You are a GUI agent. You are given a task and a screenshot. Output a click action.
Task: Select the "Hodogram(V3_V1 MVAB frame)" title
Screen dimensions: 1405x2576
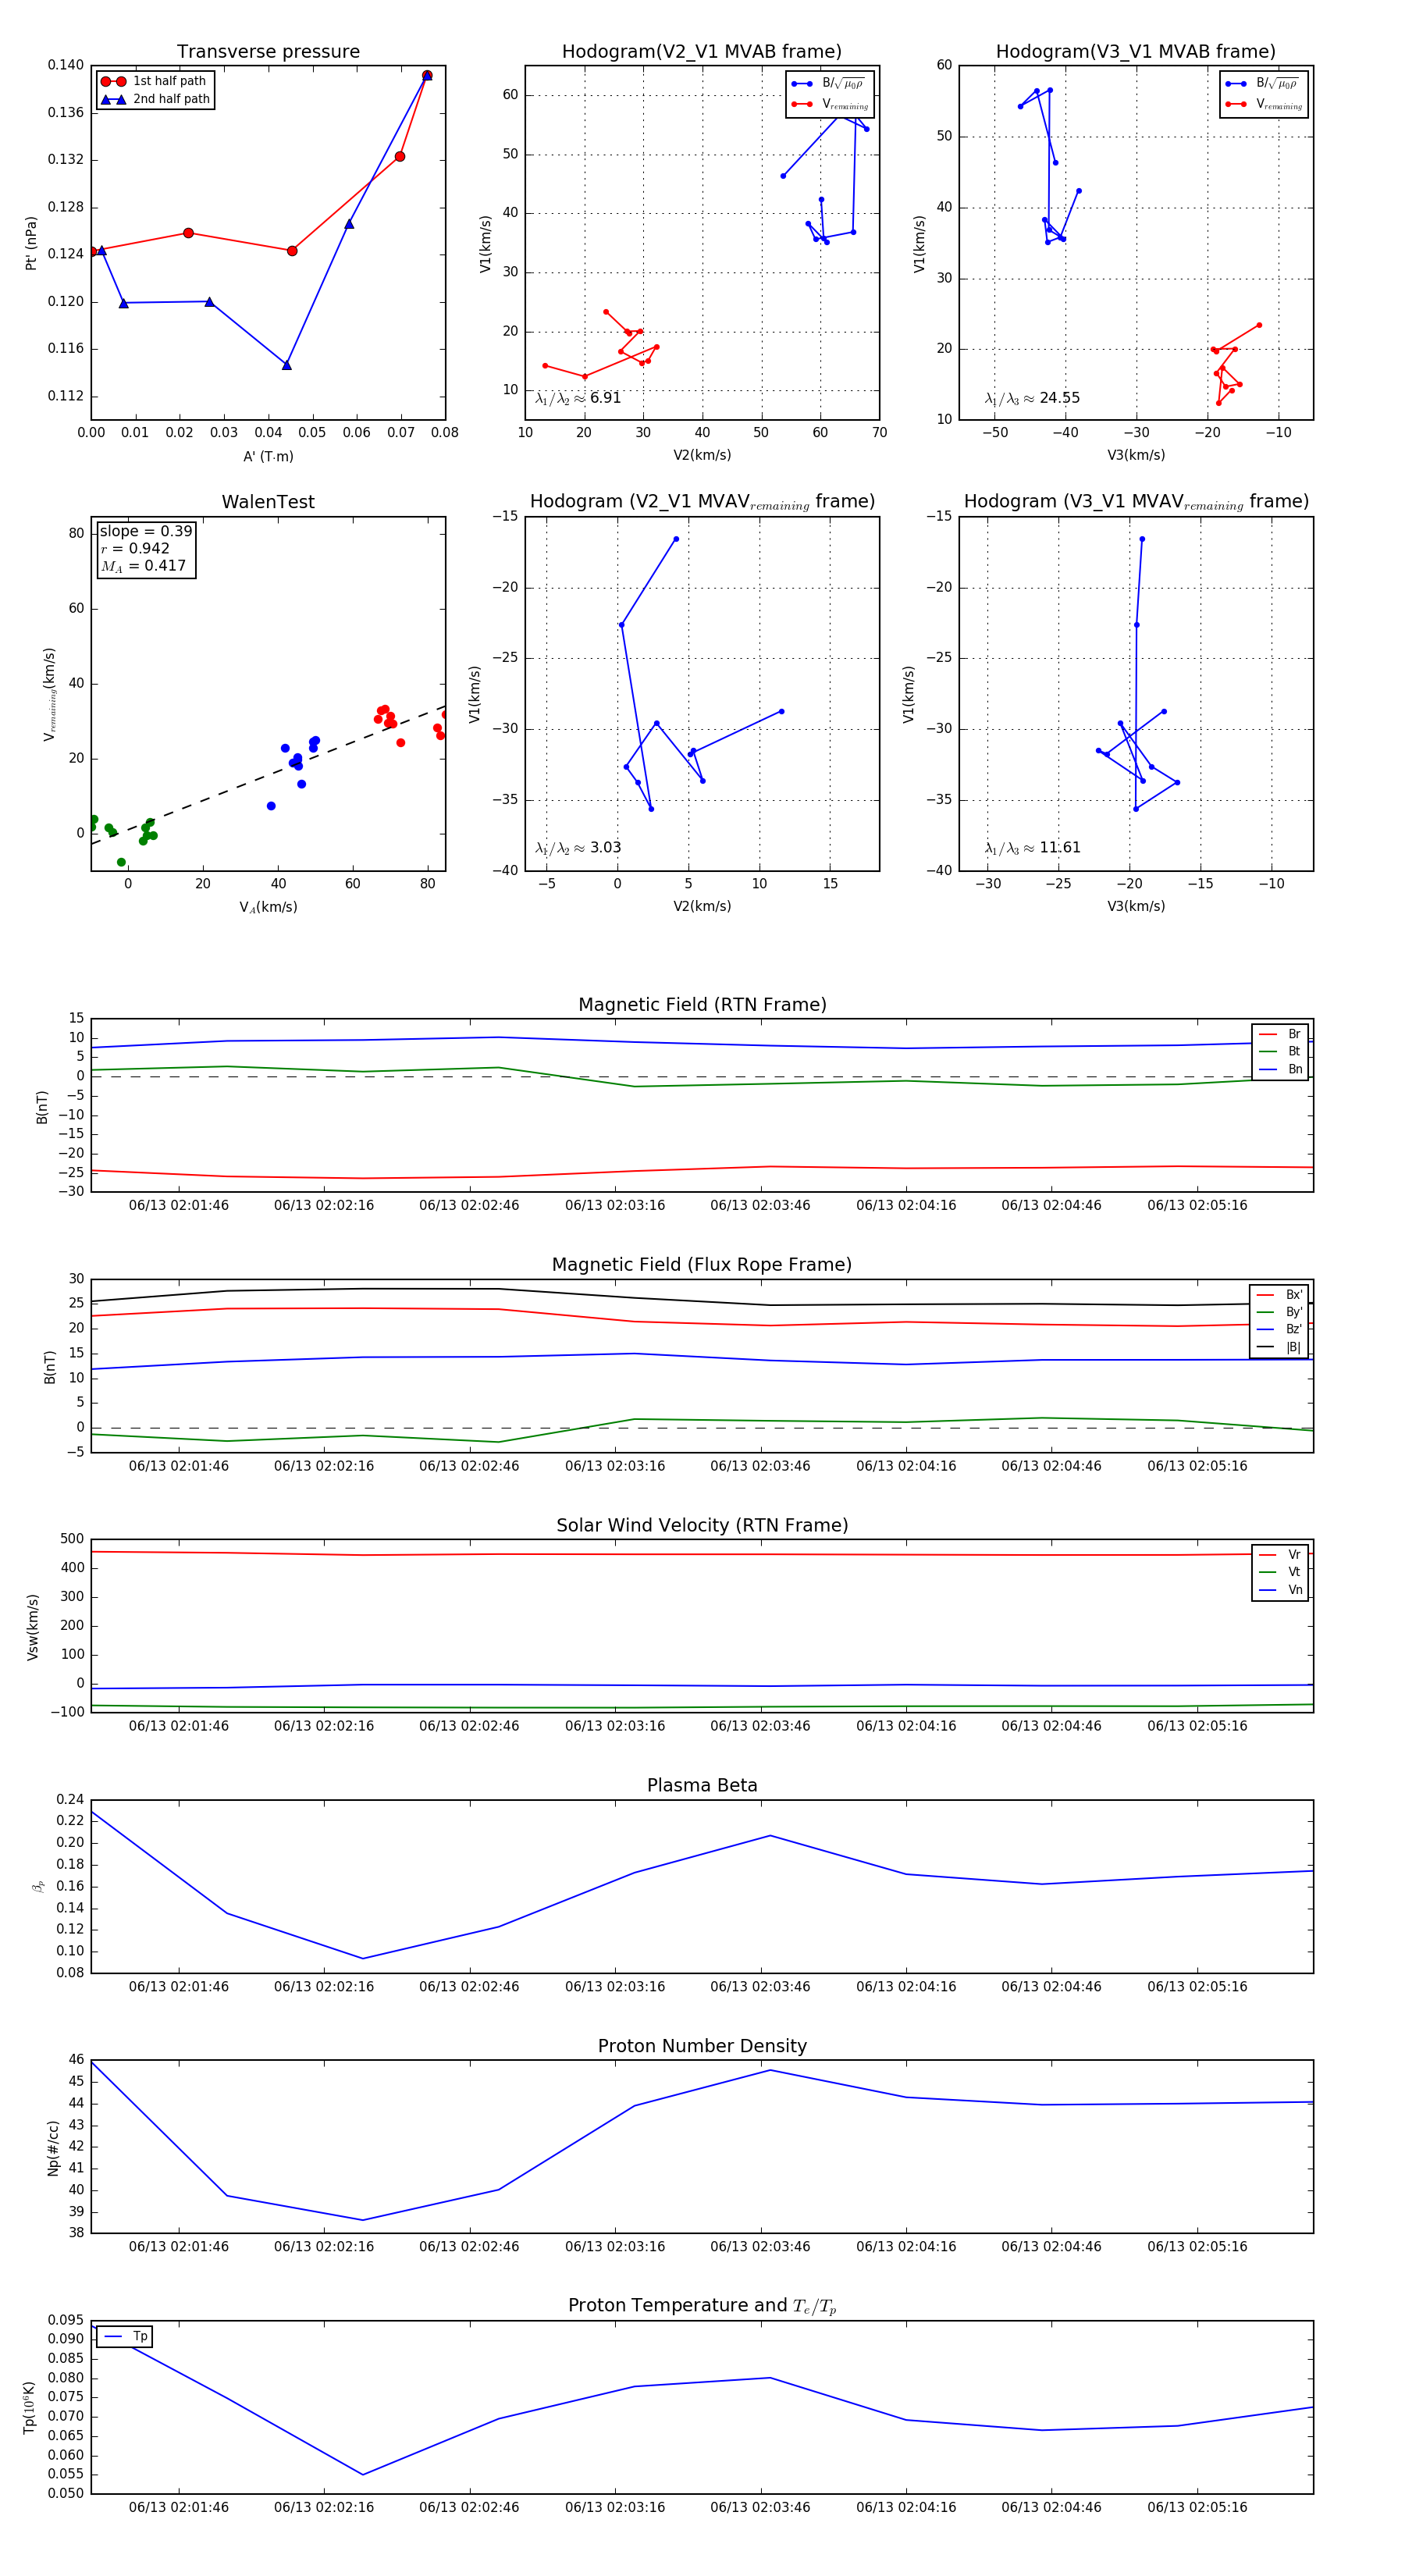coord(1135,52)
